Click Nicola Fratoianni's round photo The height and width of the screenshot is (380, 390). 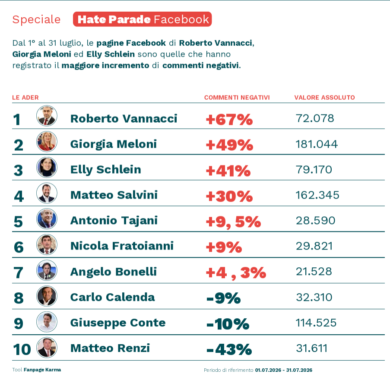[x=47, y=244]
